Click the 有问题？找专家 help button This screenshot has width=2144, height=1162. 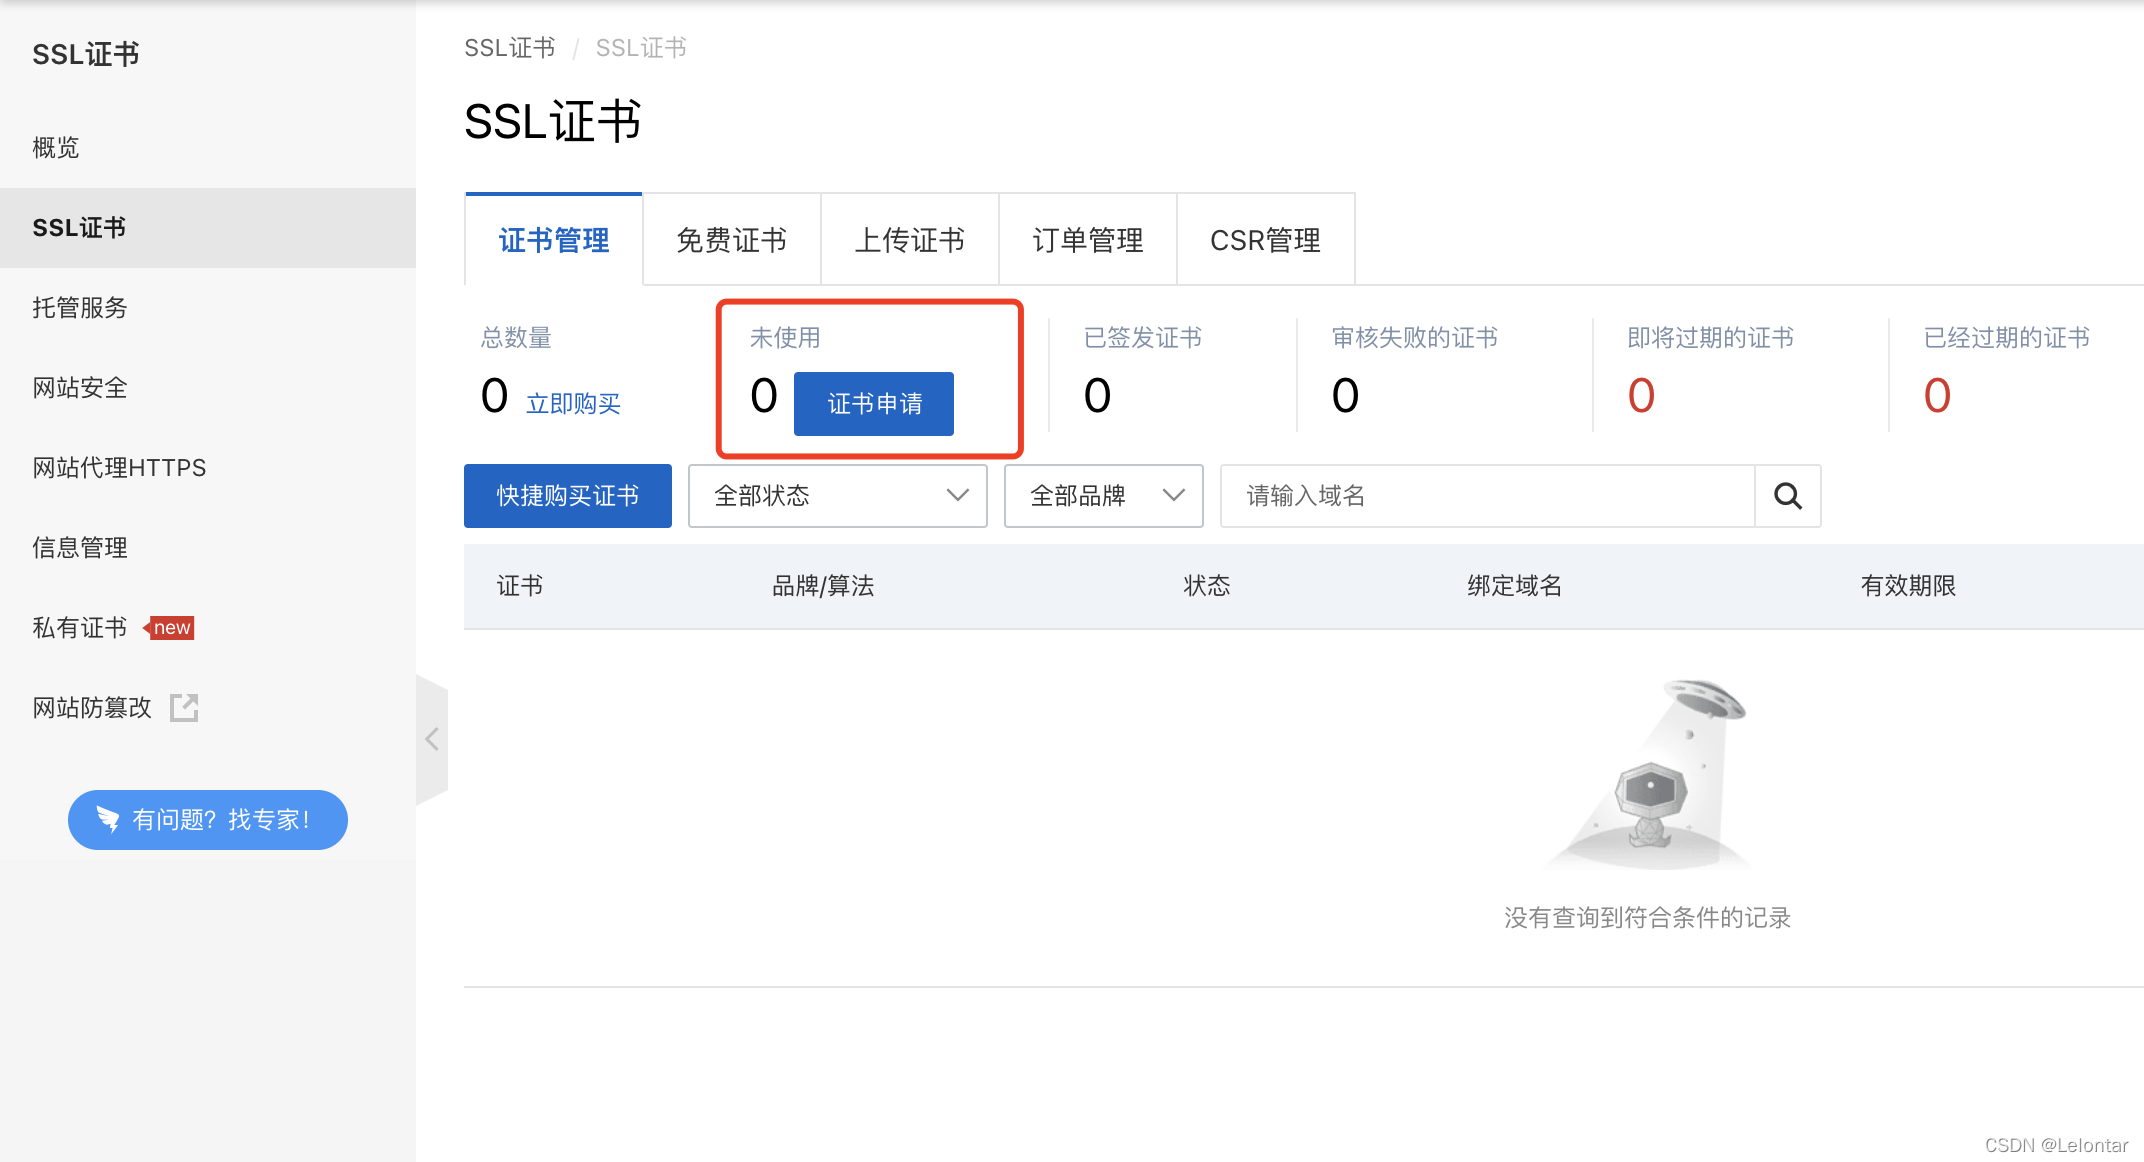coord(208,820)
